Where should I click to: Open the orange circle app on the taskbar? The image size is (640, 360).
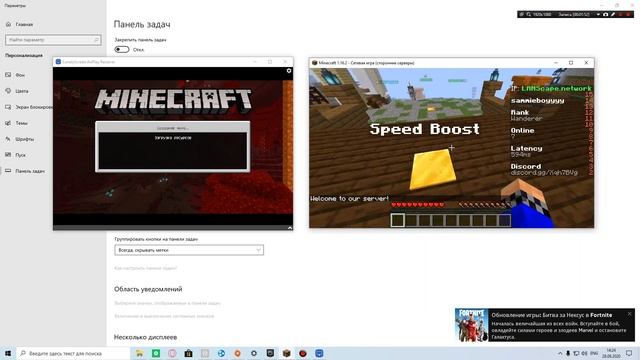[x=238, y=353]
